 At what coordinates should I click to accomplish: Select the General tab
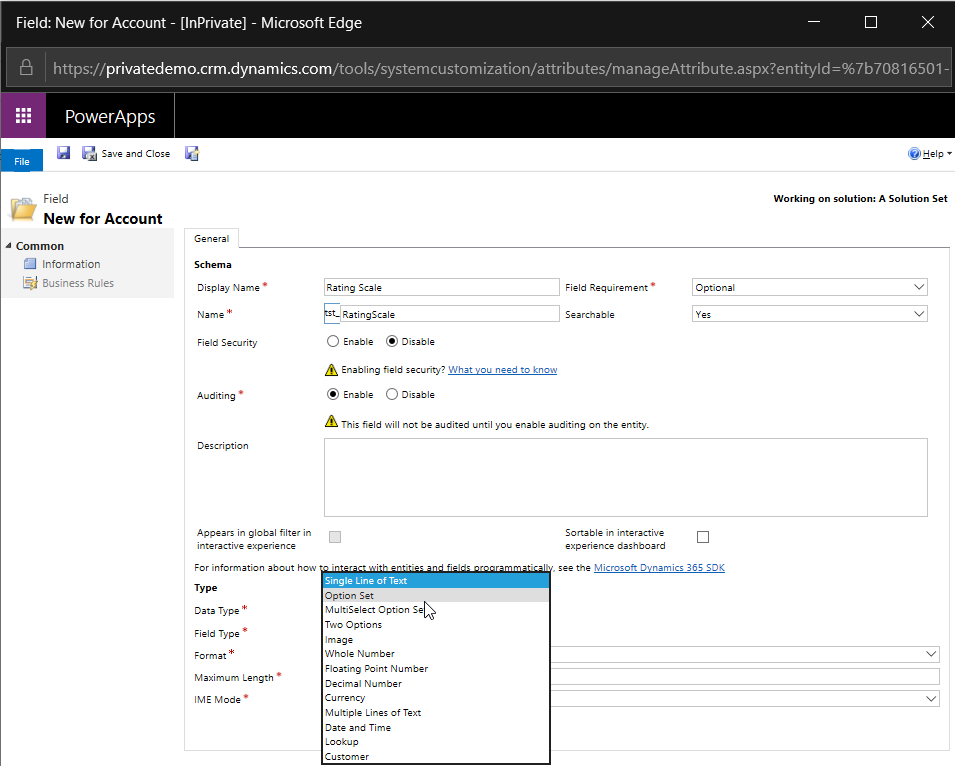point(211,239)
